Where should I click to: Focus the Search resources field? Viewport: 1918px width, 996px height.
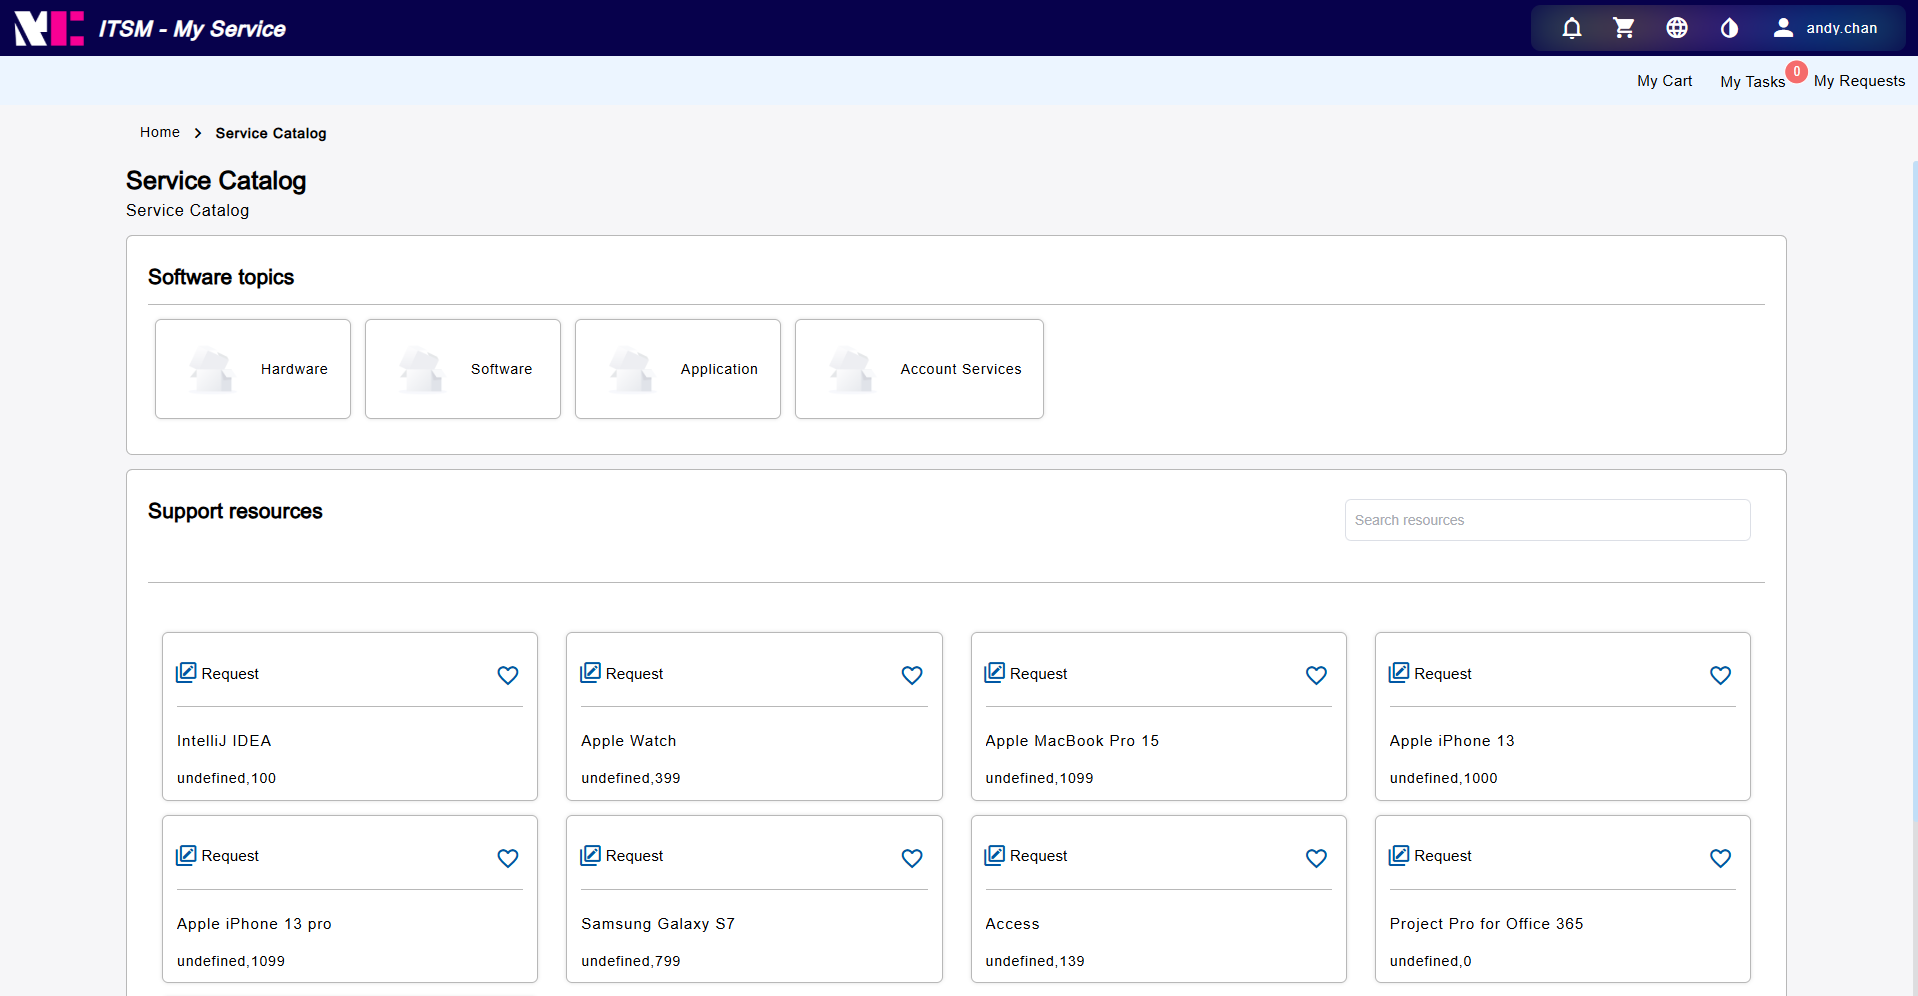click(1547, 520)
